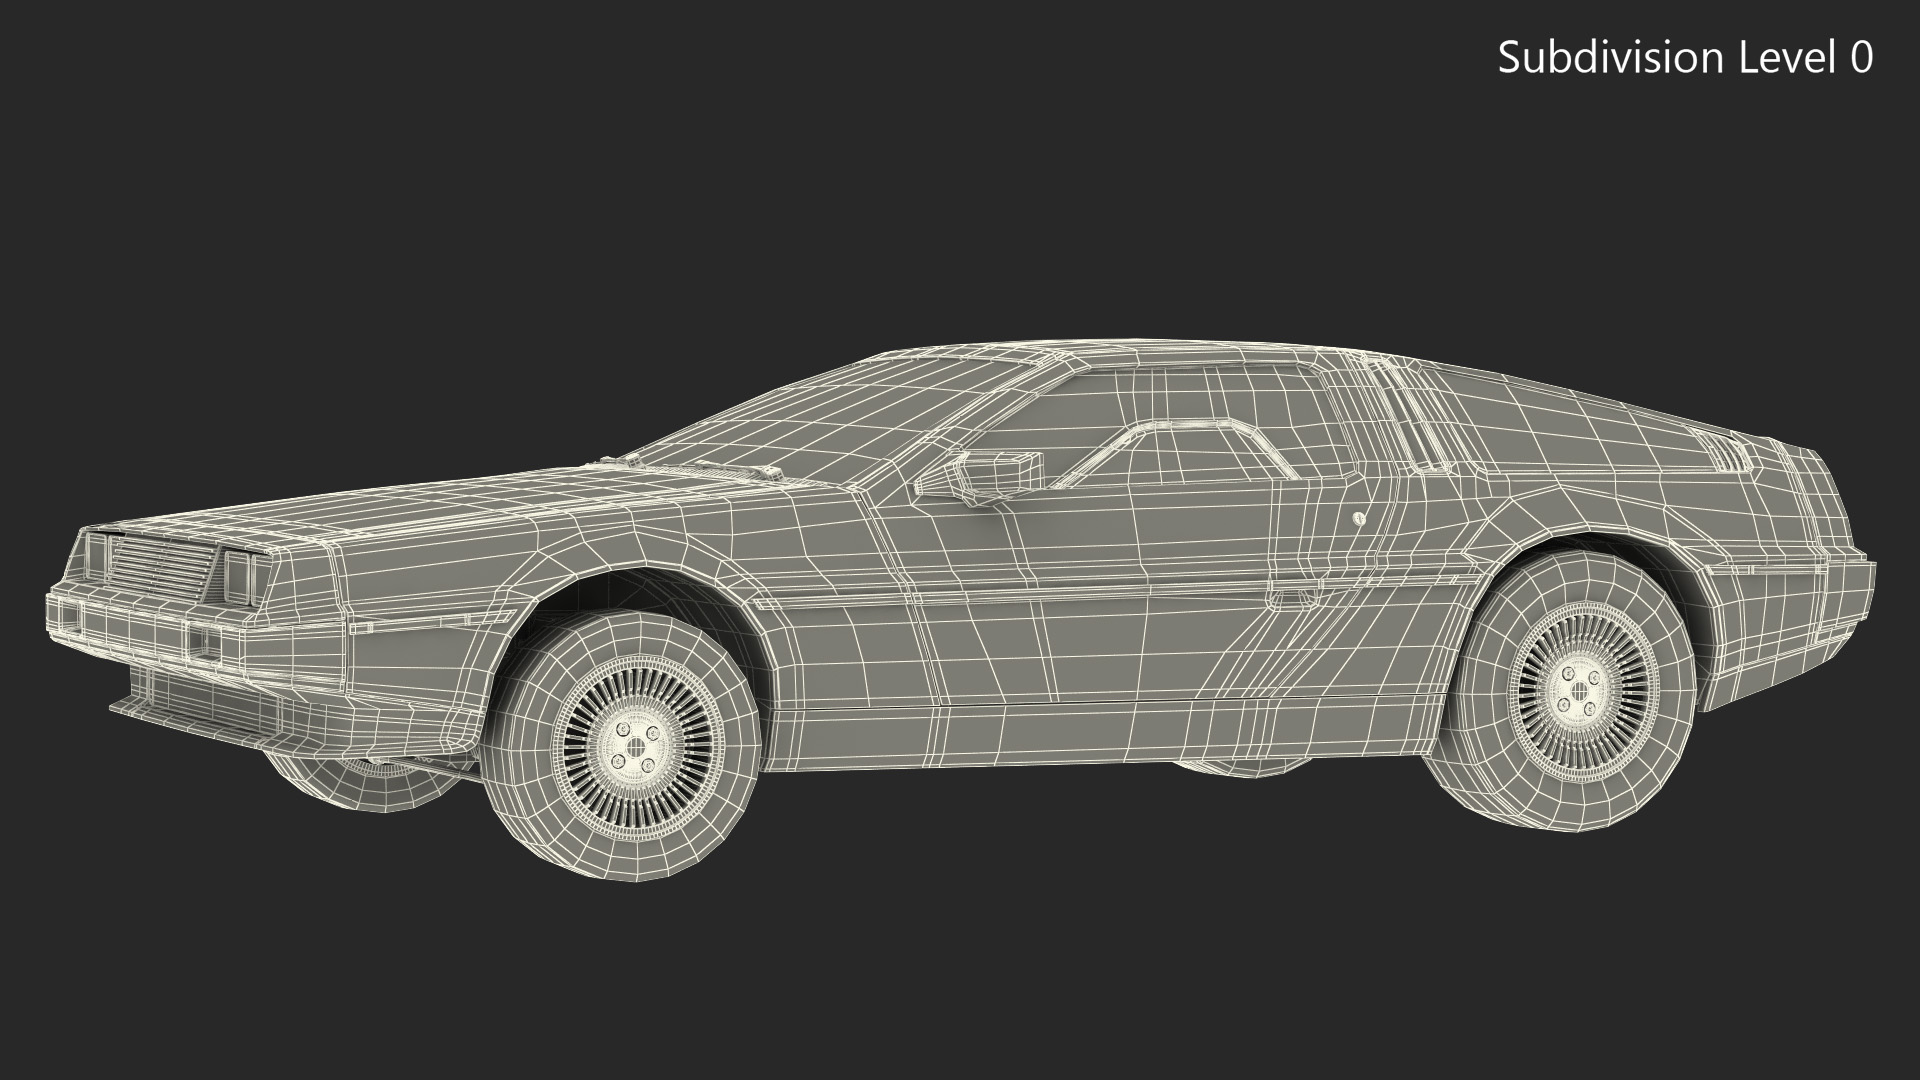Click the 'Subdivision Level 0' label
The width and height of the screenshot is (1920, 1080).
point(1685,59)
